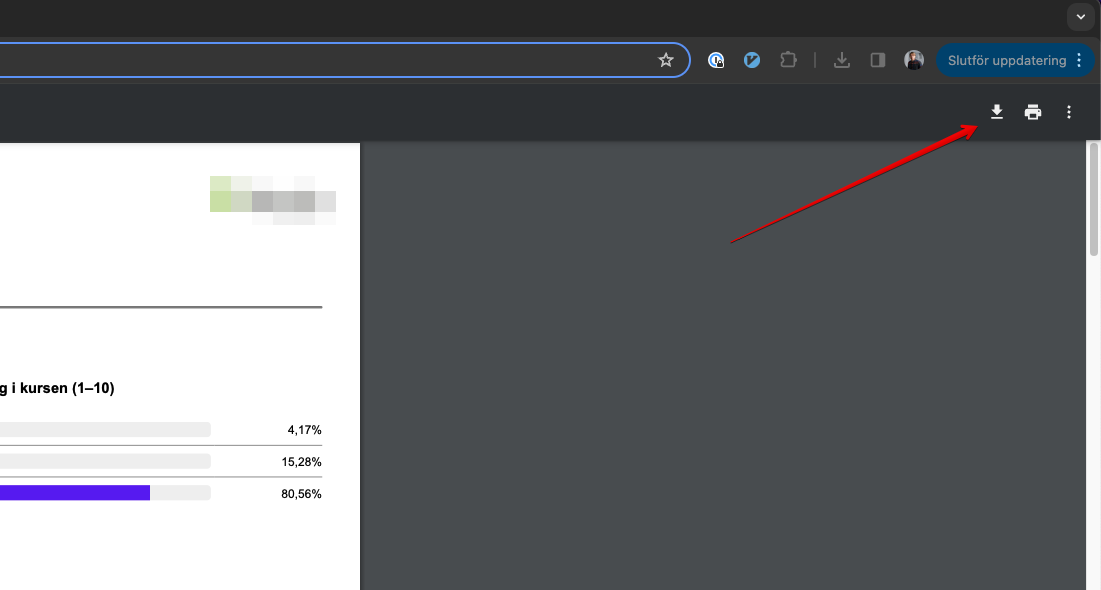This screenshot has height=590, width=1101.
Task: Download the PDF from viewer toolbar
Action: coord(996,112)
